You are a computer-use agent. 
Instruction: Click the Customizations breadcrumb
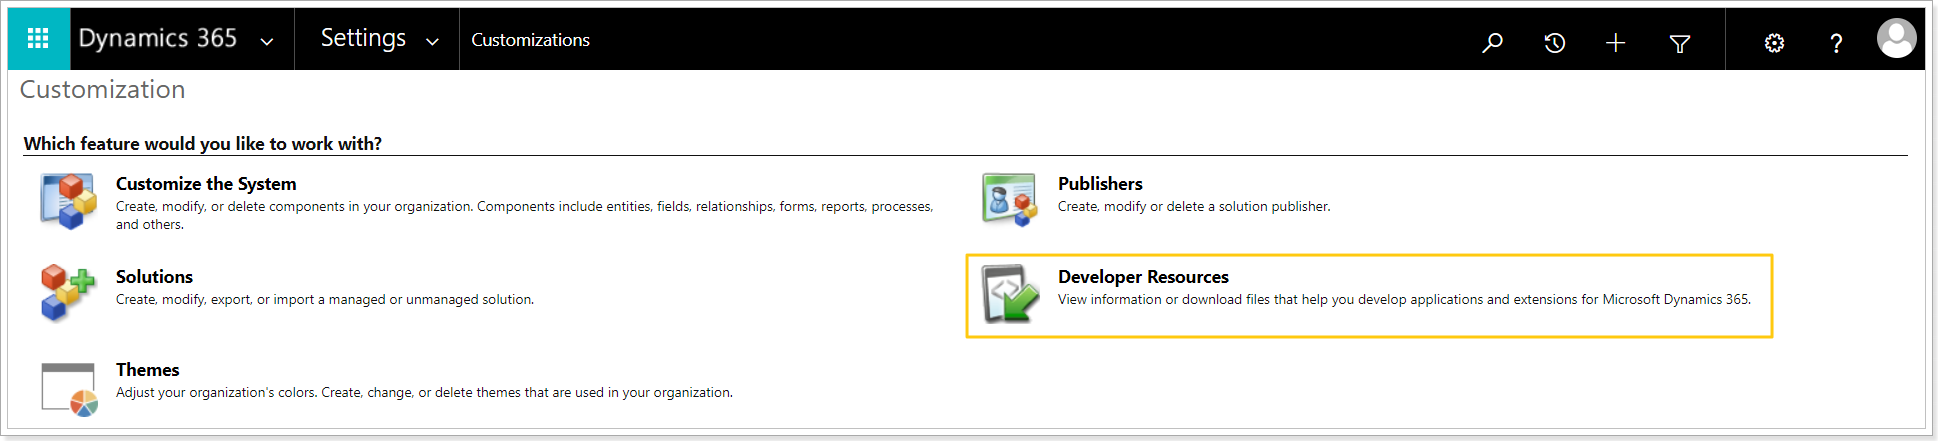[x=530, y=40]
